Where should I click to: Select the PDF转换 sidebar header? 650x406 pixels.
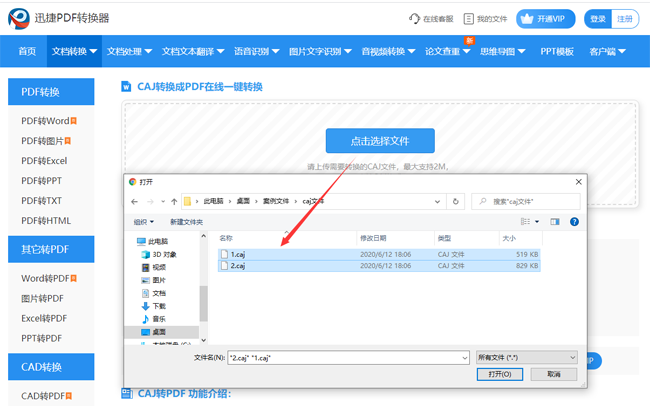[51, 92]
